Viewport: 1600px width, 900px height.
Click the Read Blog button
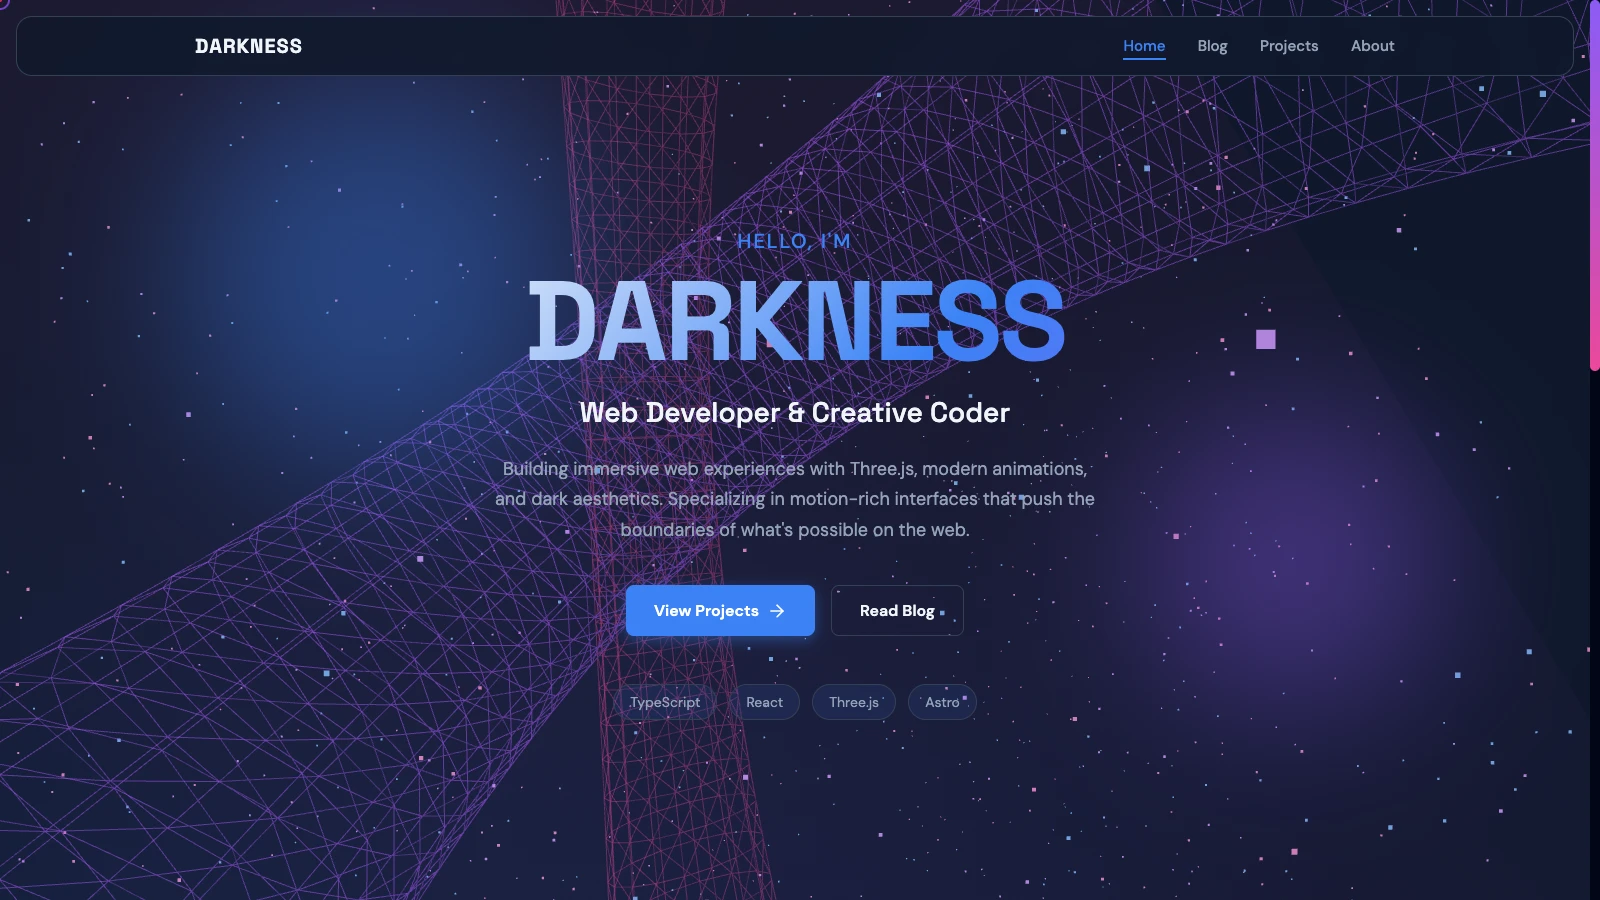click(897, 610)
